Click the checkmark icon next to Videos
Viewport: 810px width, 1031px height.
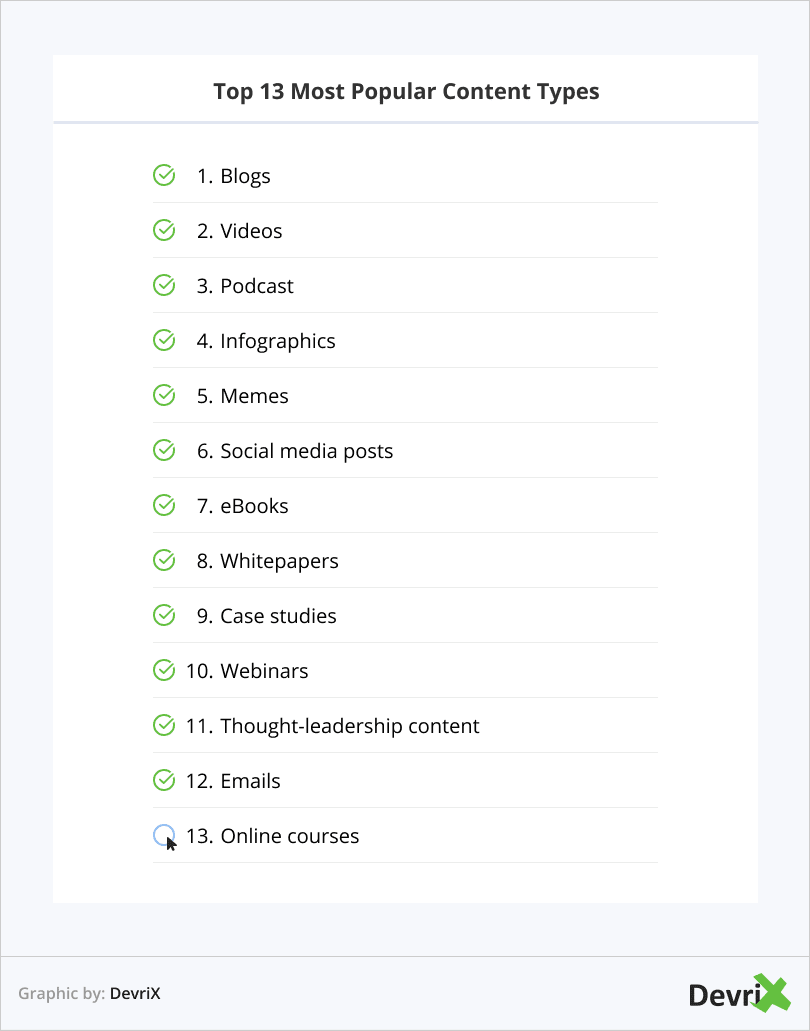click(164, 231)
